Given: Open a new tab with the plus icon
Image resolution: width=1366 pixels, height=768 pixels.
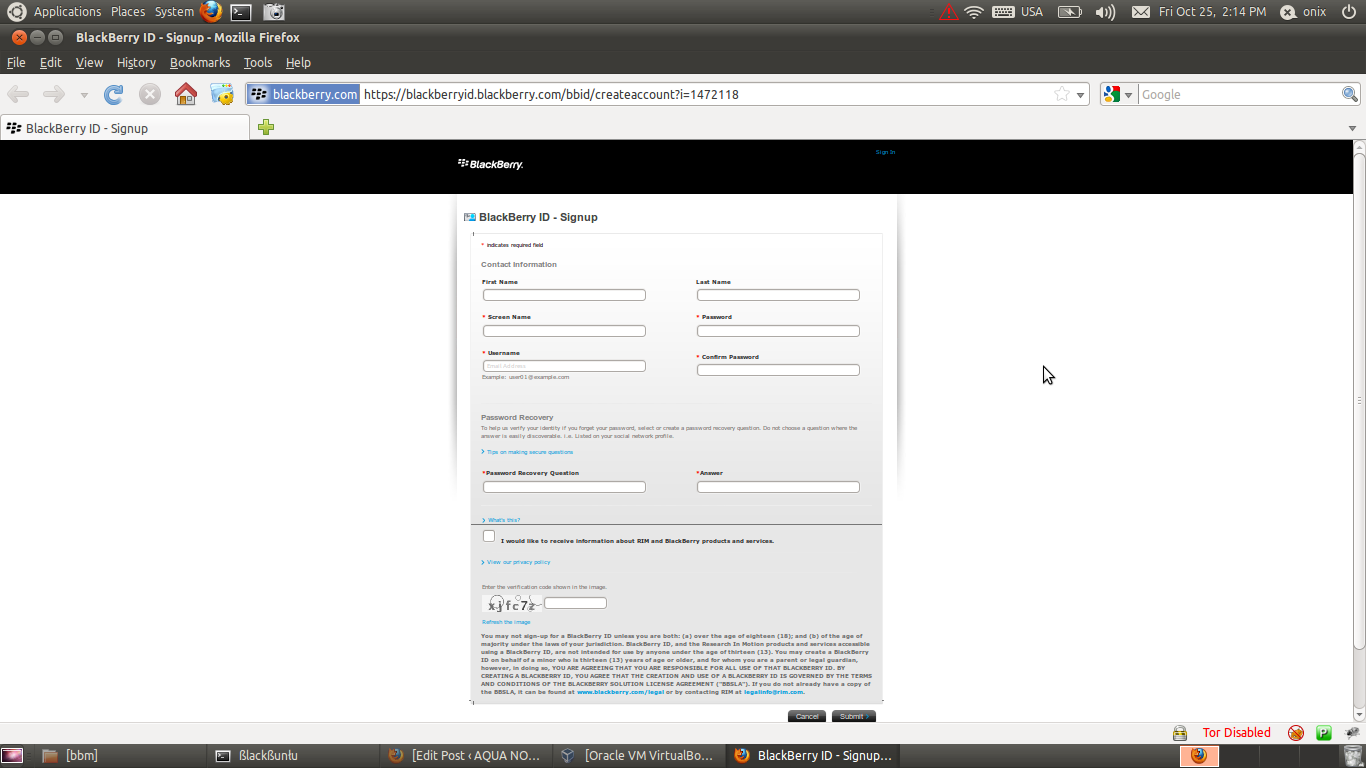Looking at the screenshot, I should pos(266,127).
